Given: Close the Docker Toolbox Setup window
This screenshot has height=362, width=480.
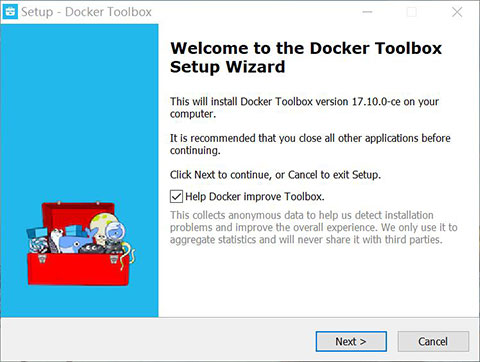Looking at the screenshot, I should point(457,12).
